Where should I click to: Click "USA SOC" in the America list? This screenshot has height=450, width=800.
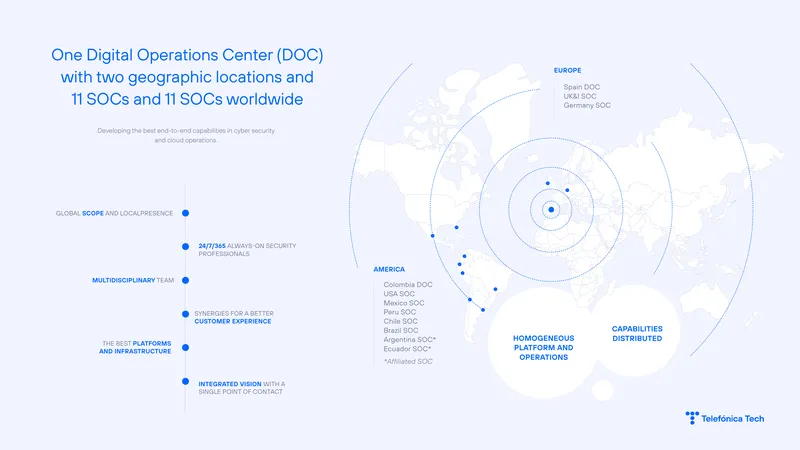[x=399, y=294]
